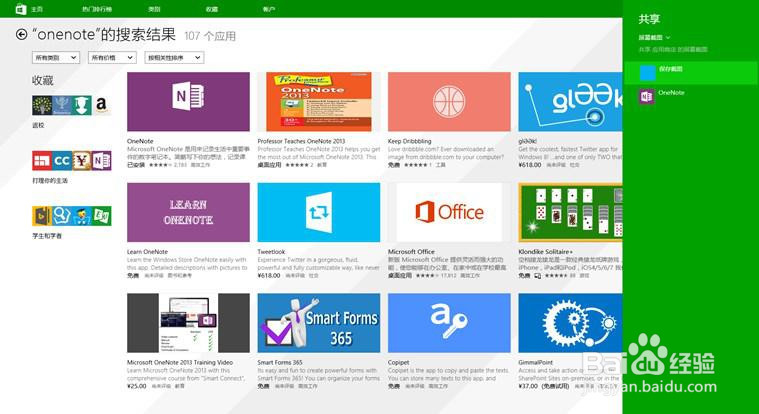The width and height of the screenshot is (759, 414).
Task: Open the 收藏 collections tab in the top bar
Action: point(212,10)
